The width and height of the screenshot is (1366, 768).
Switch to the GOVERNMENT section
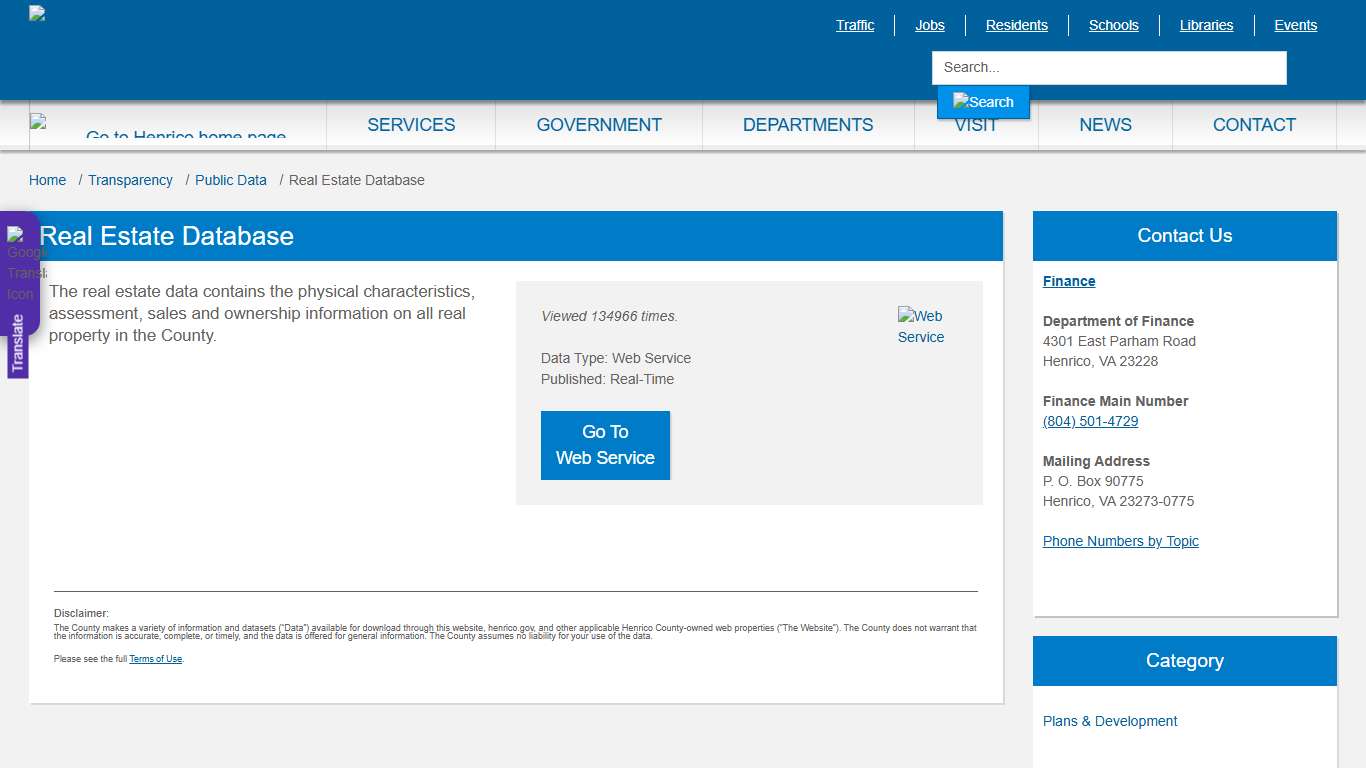click(599, 124)
